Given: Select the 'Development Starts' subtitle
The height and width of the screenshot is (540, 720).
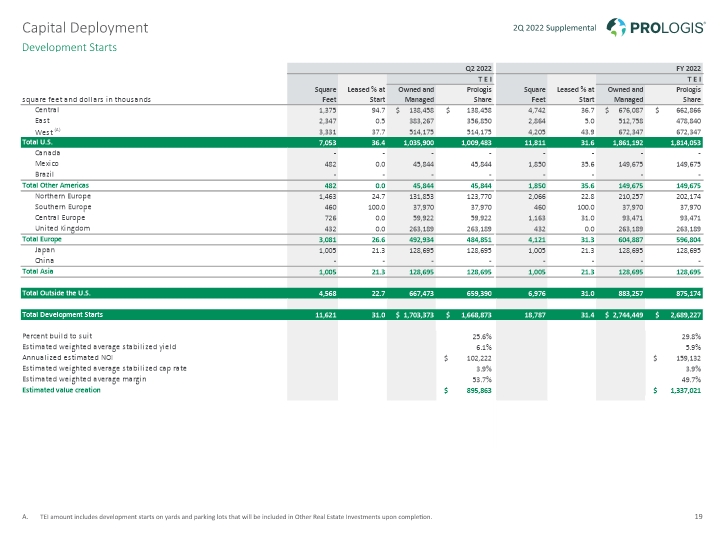Looking at the screenshot, I should pyautogui.click(x=69, y=47).
